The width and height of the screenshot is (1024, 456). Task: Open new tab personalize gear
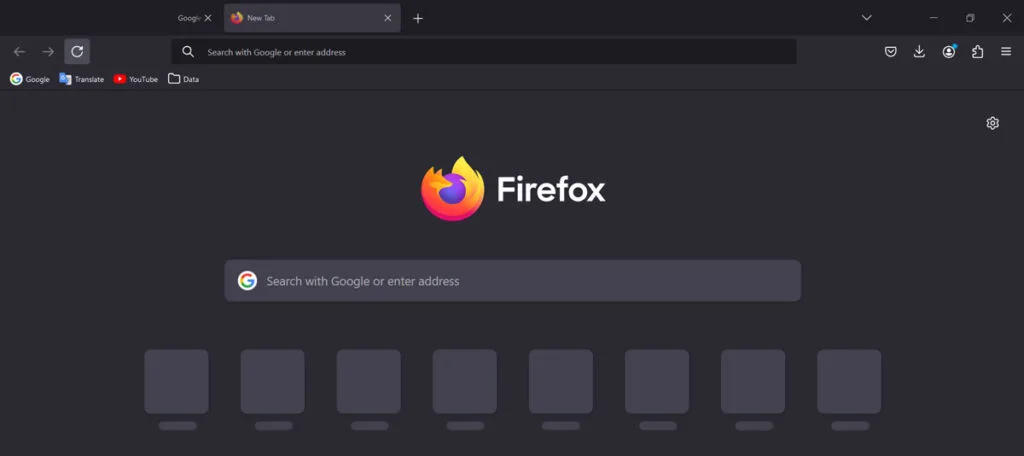(x=993, y=123)
